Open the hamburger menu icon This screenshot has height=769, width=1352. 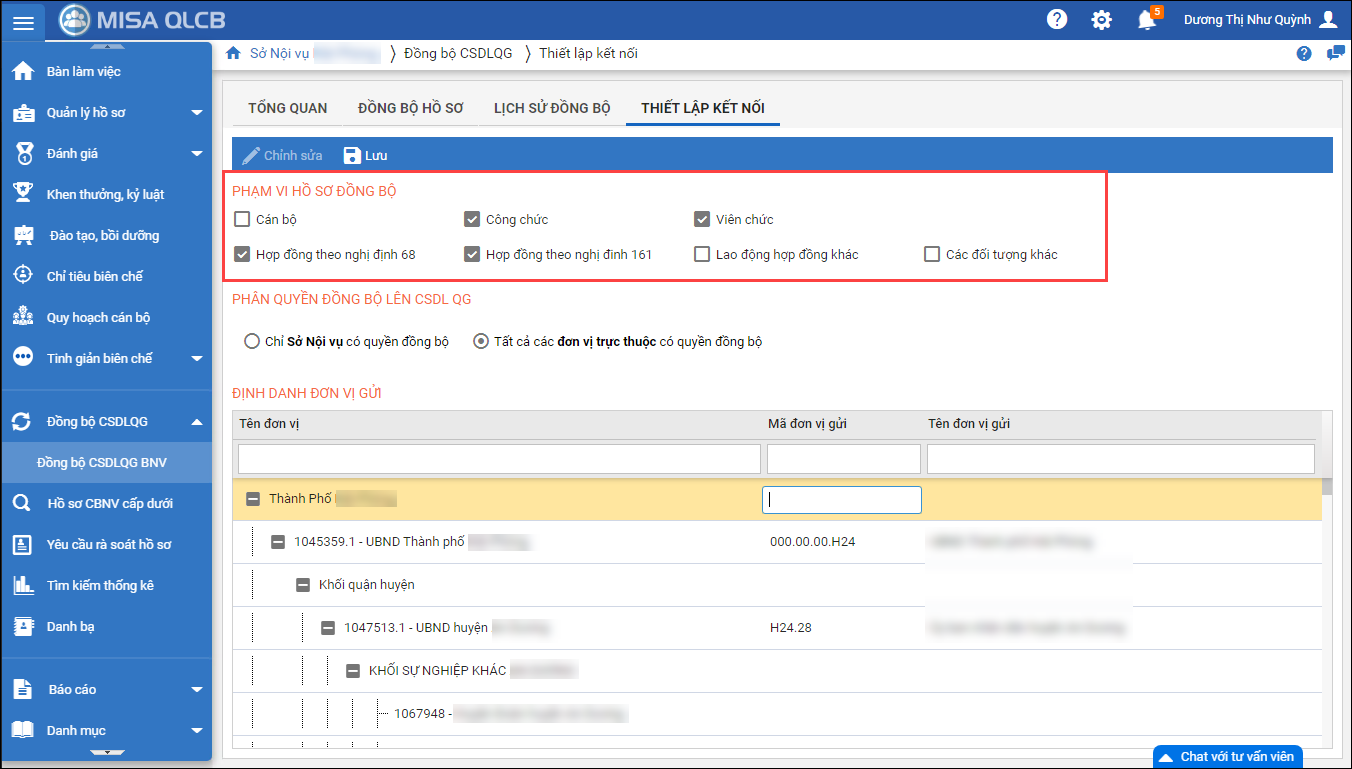(x=23, y=21)
